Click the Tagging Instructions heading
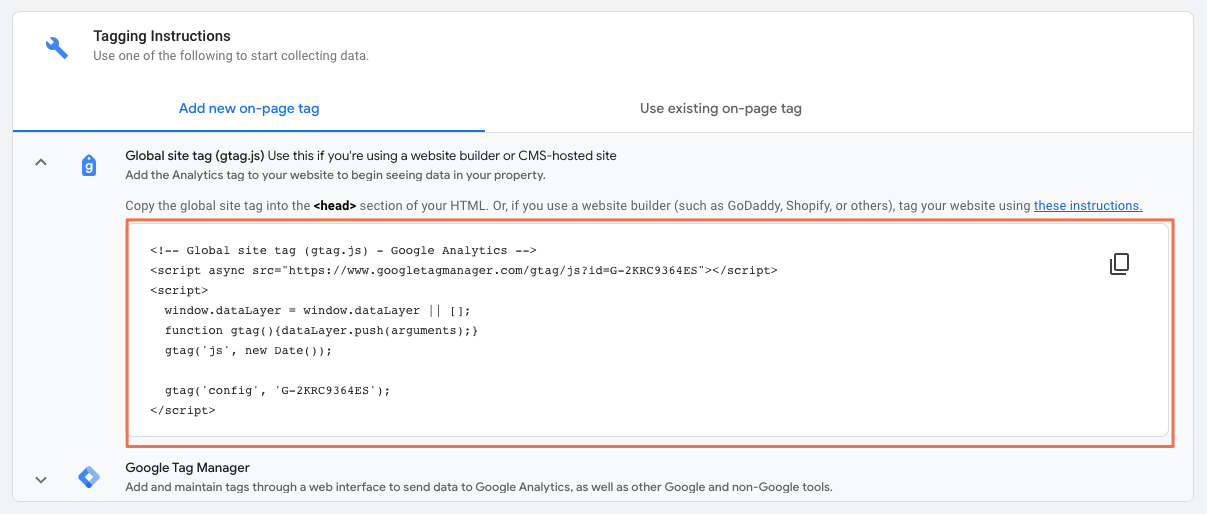Screen dimensions: 1207x514 [x=162, y=36]
